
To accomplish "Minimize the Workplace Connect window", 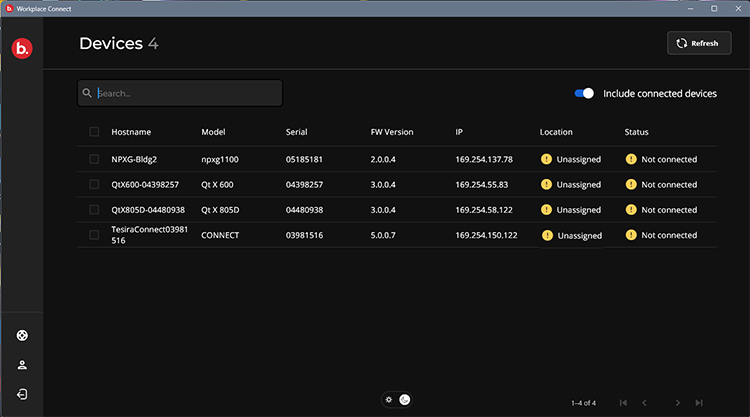I will point(690,9).
